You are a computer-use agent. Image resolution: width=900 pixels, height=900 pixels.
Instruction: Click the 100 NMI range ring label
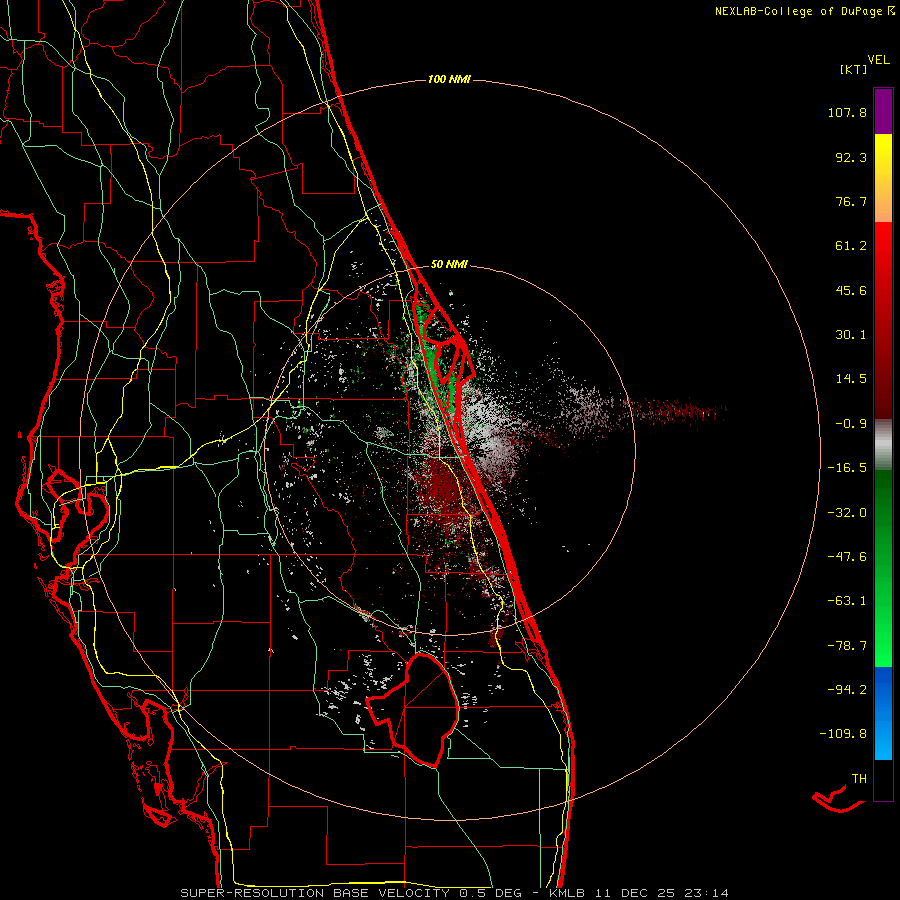pos(449,79)
